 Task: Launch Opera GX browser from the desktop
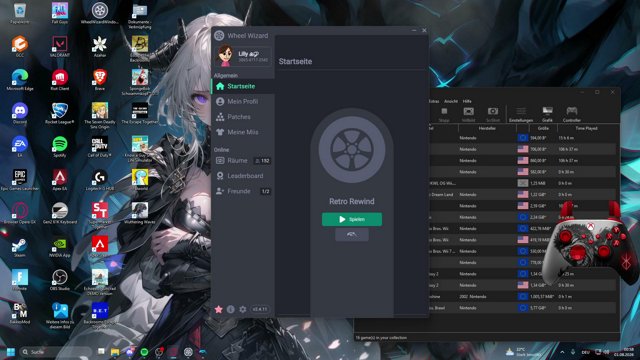[x=20, y=213]
